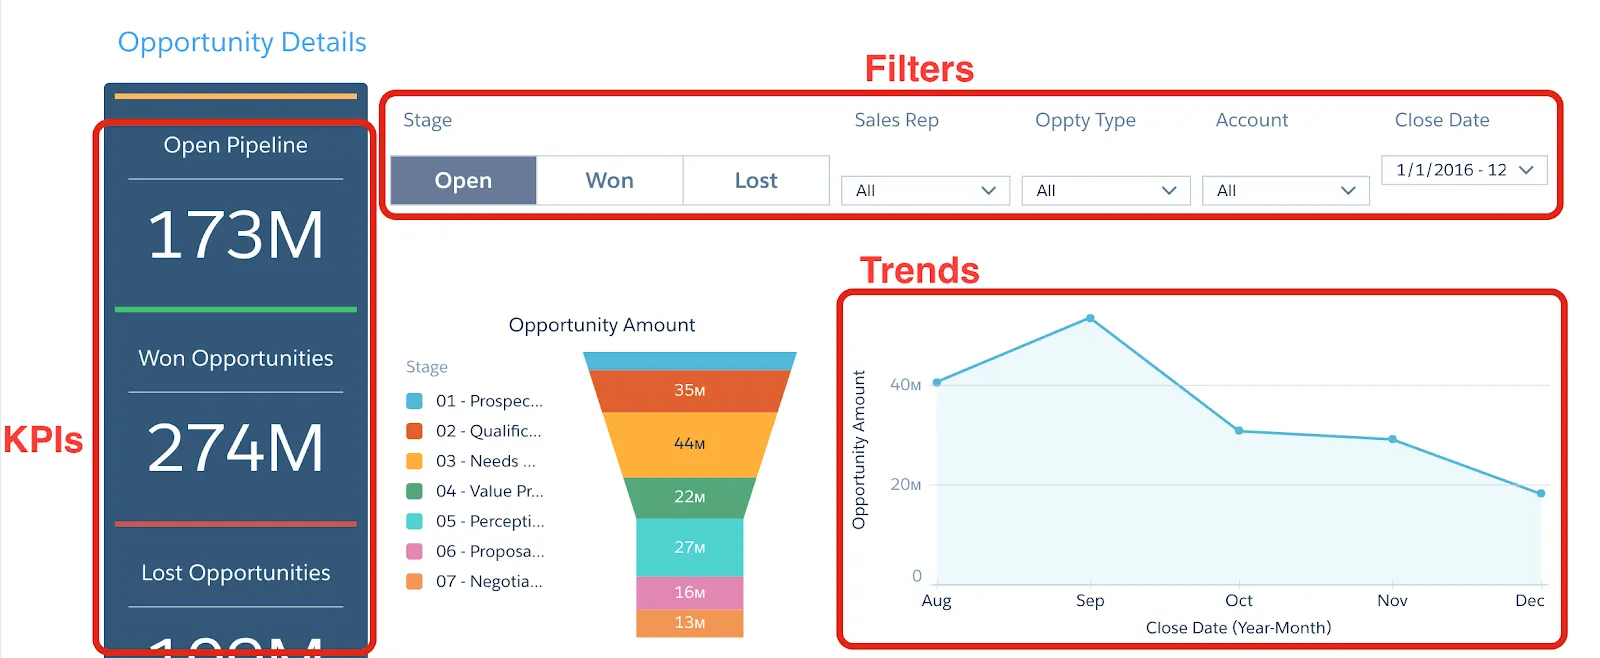Open the Close Date picker showing 1/1/2016
1600x658 pixels.
1462,169
